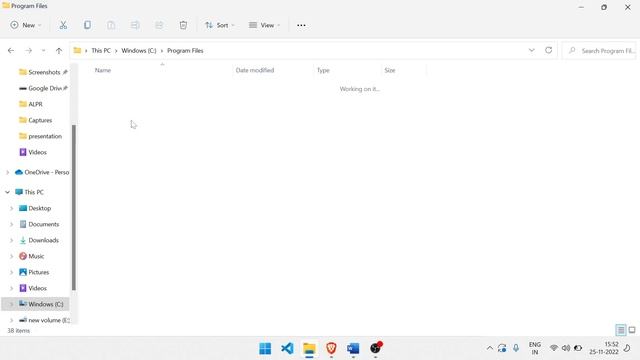Image resolution: width=640 pixels, height=360 pixels.
Task: Sort by the Size column header
Action: point(390,70)
